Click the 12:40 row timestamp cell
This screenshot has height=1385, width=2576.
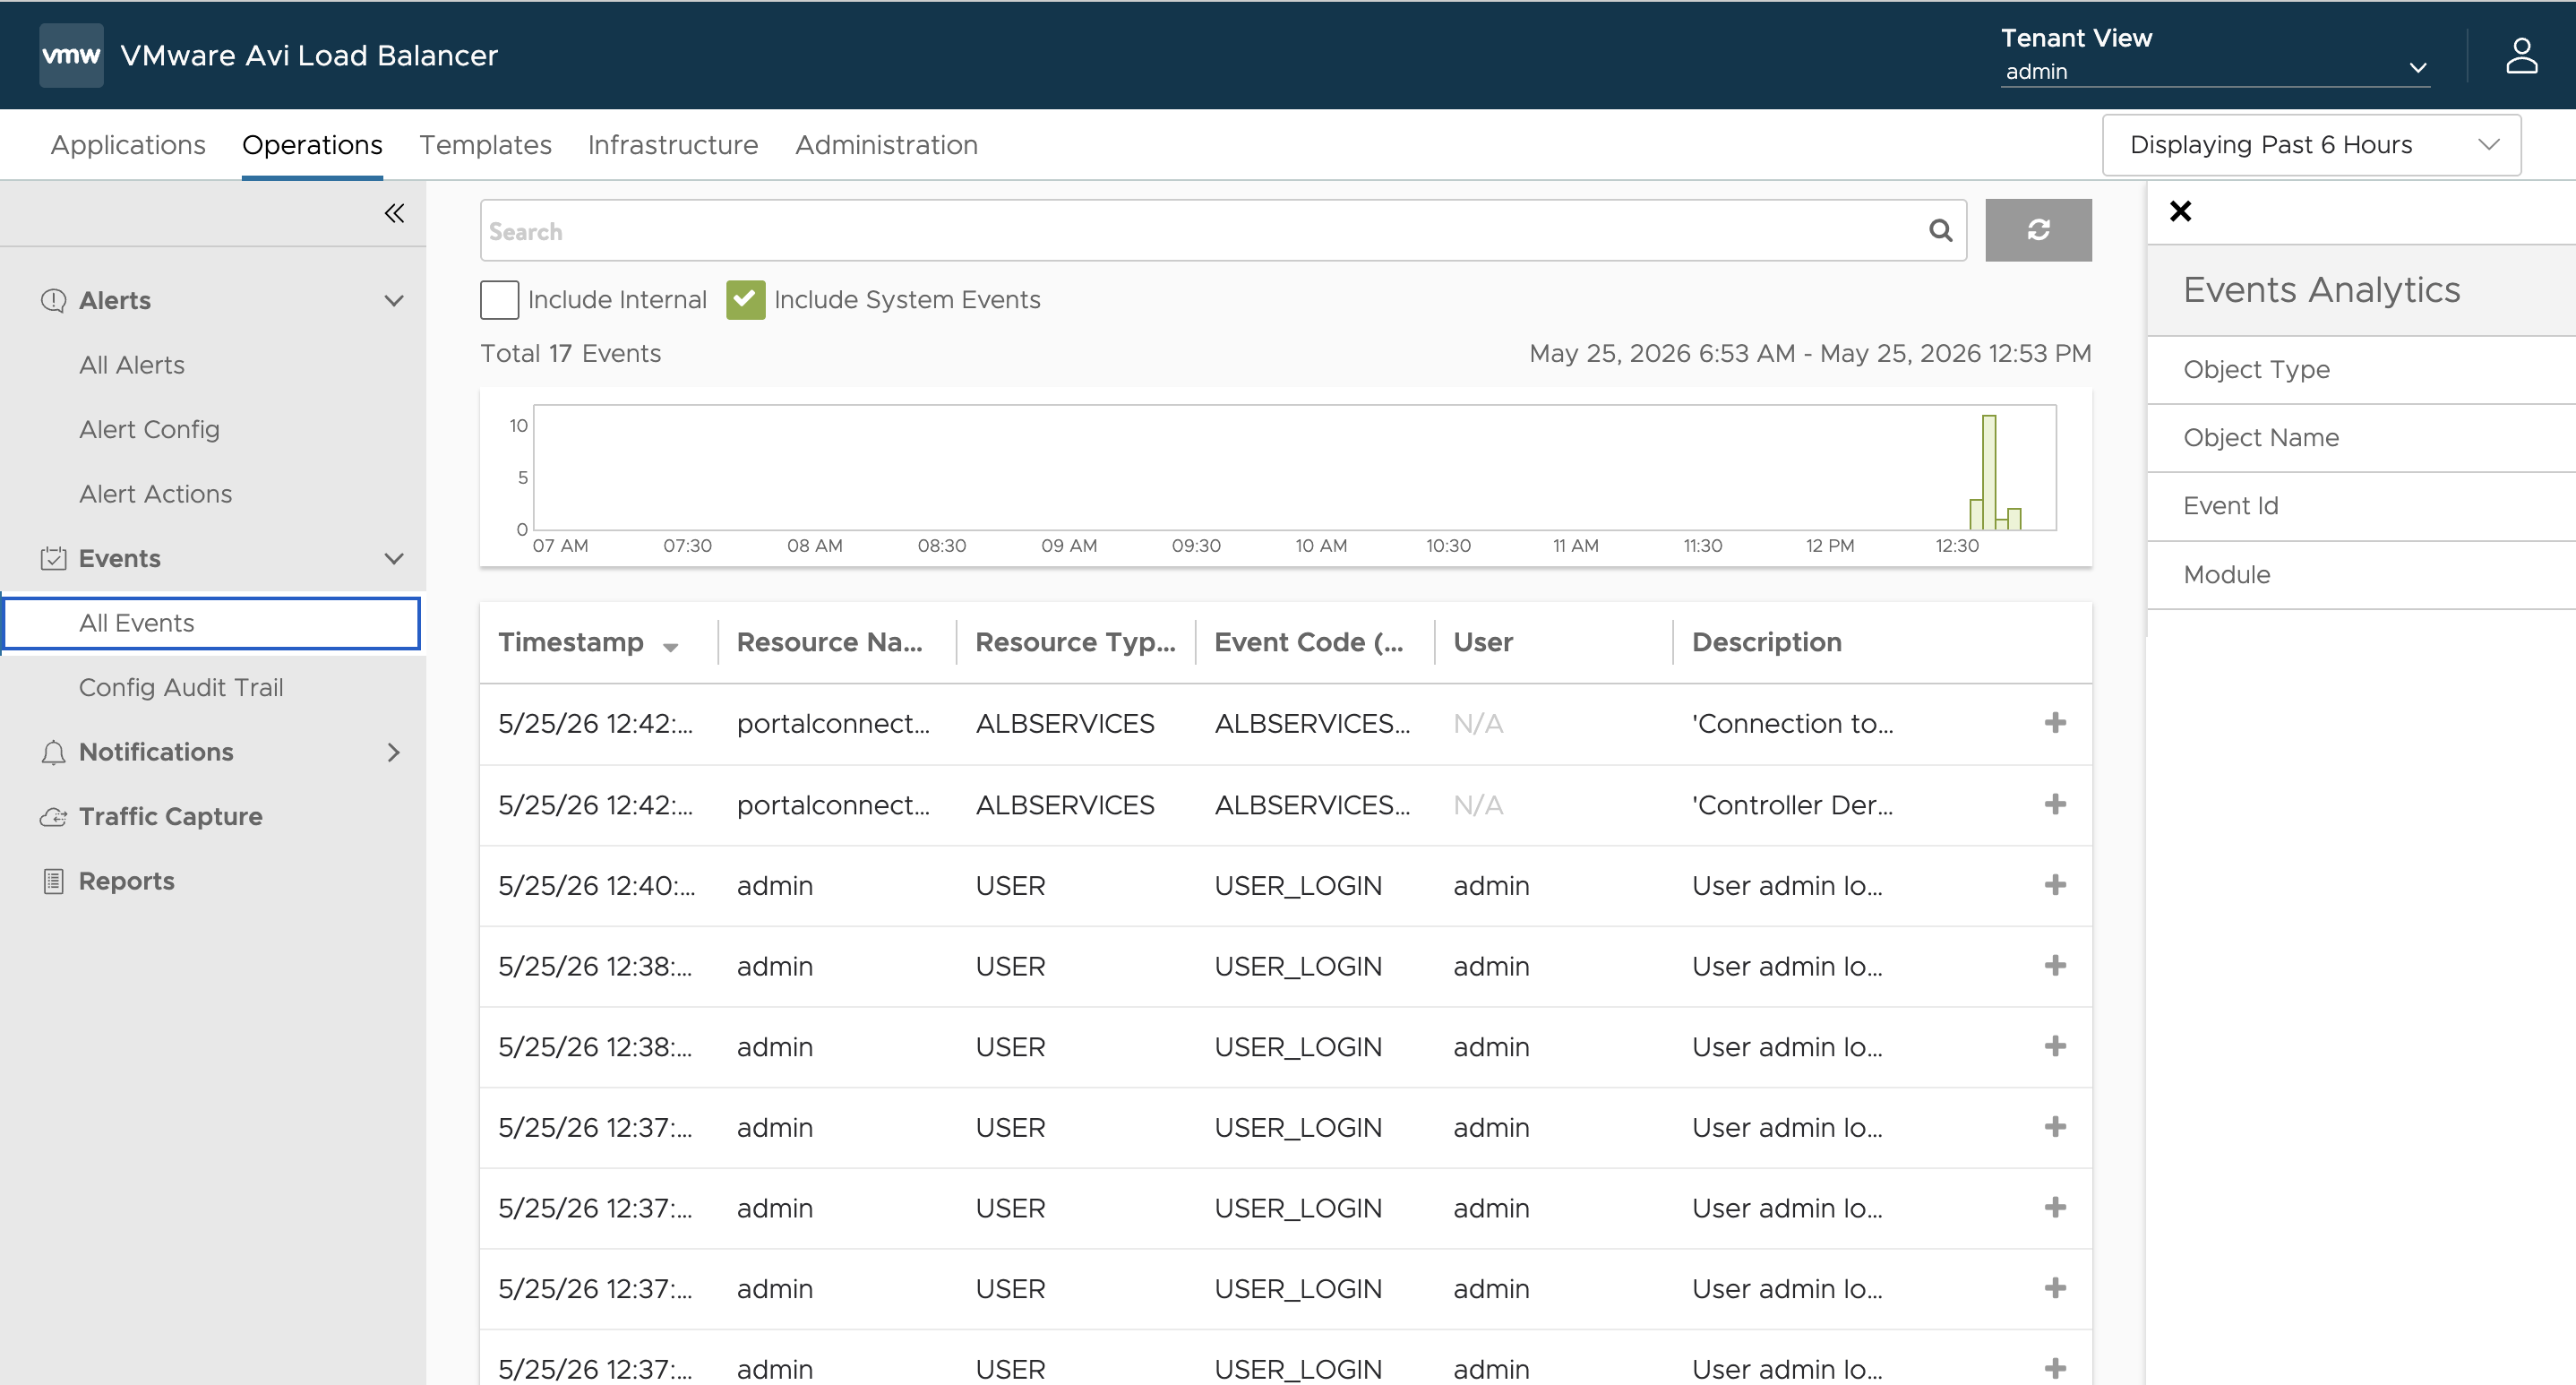[x=596, y=886]
